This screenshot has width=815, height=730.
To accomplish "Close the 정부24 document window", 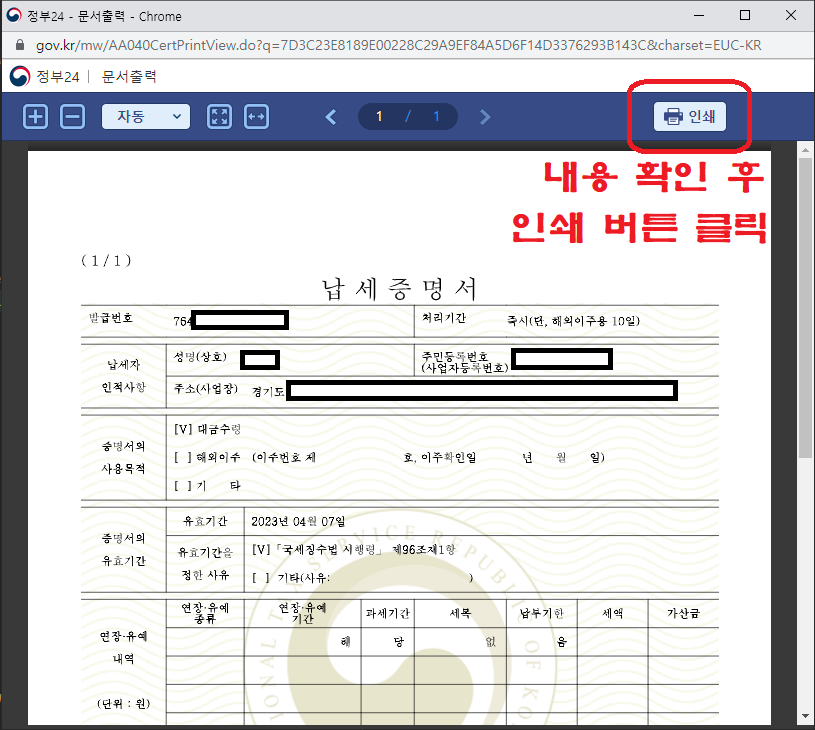I will (791, 16).
